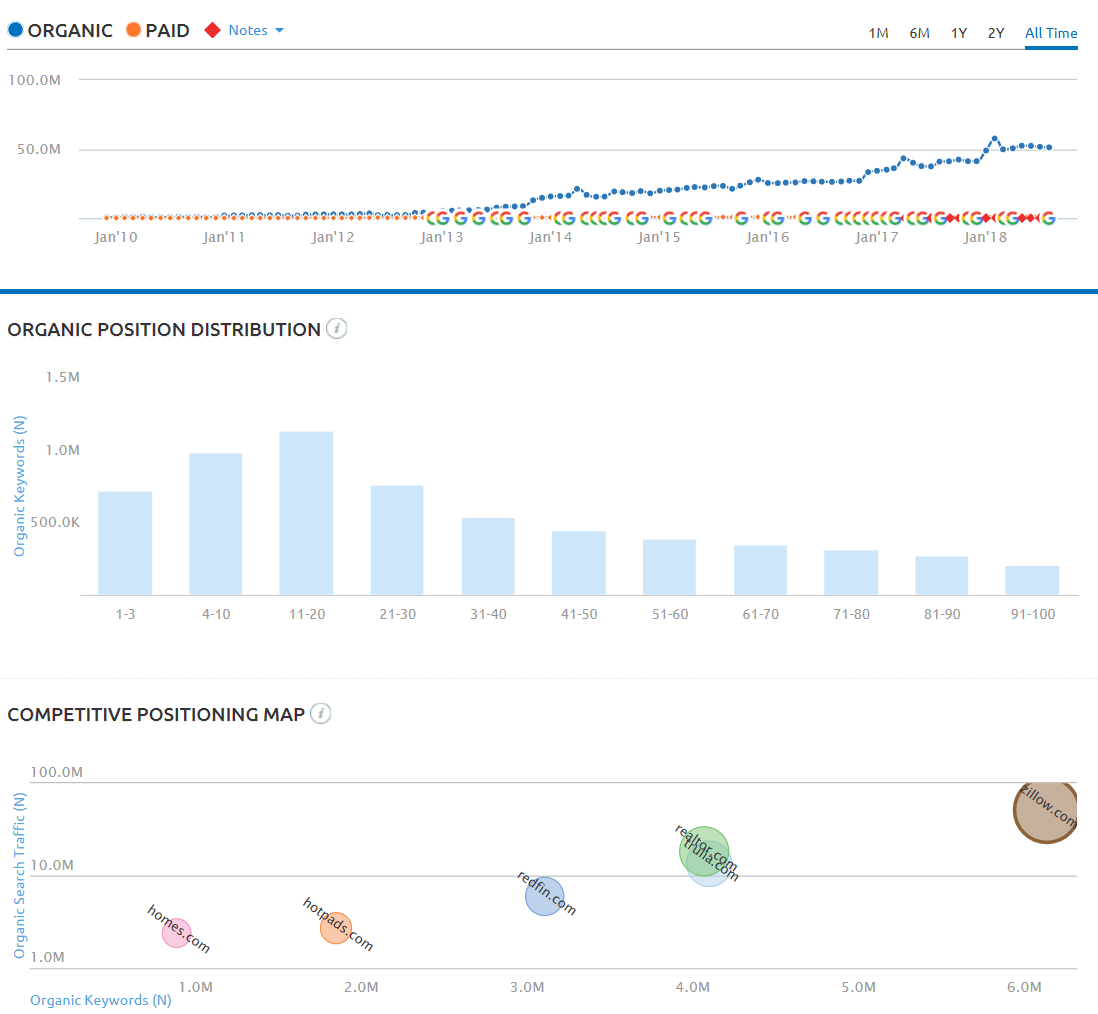Image resolution: width=1098 pixels, height=1014 pixels.
Task: Select the 1Y time range
Action: 959,33
